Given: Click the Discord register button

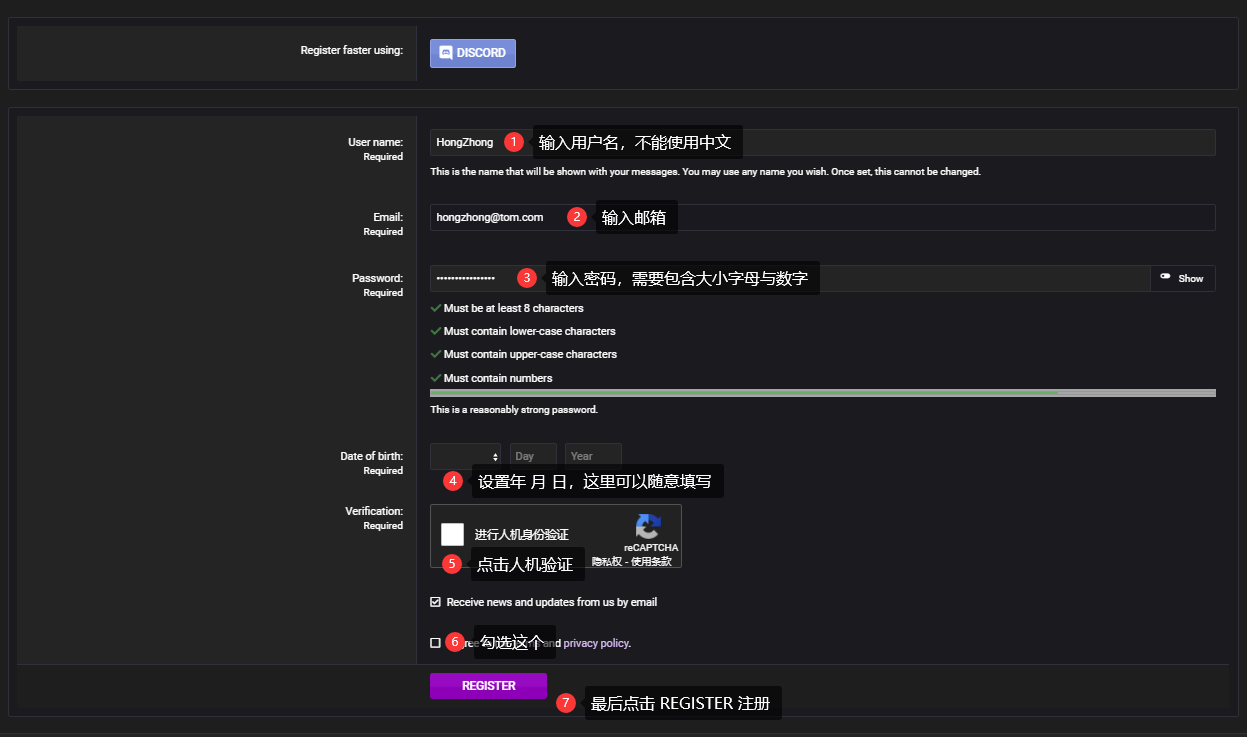Looking at the screenshot, I should [x=472, y=53].
